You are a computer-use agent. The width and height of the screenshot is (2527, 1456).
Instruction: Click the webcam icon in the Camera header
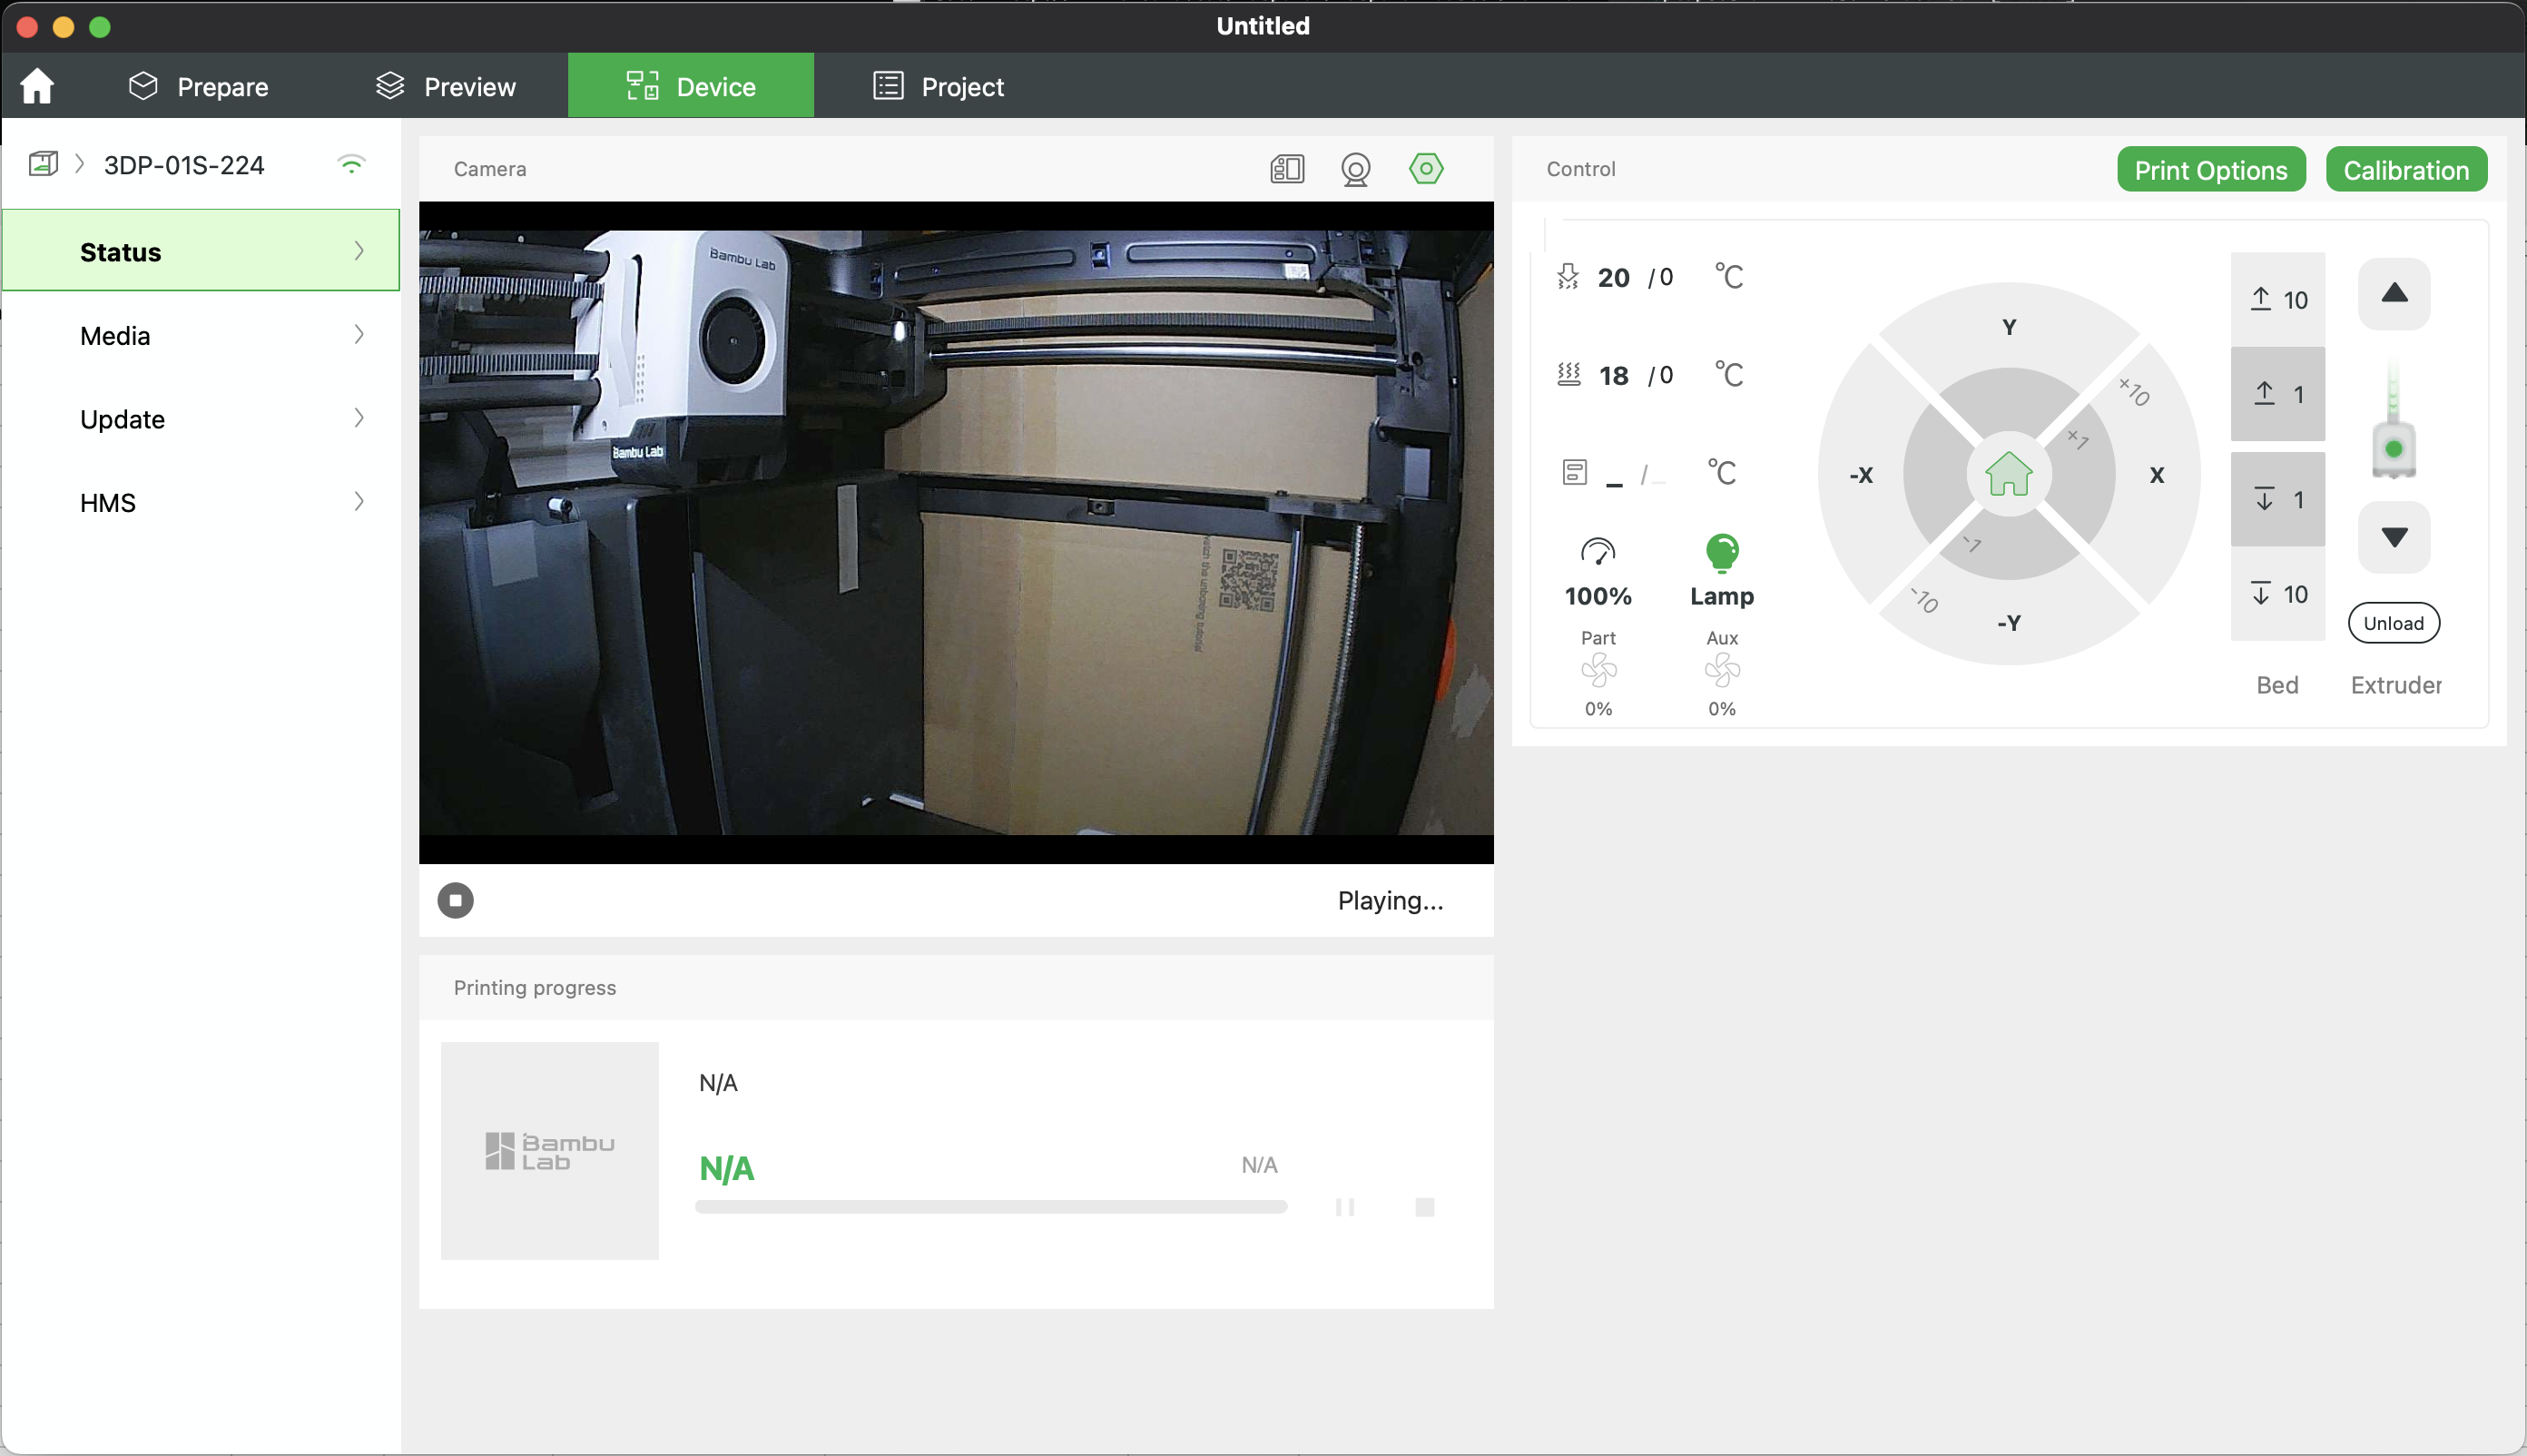point(1355,169)
